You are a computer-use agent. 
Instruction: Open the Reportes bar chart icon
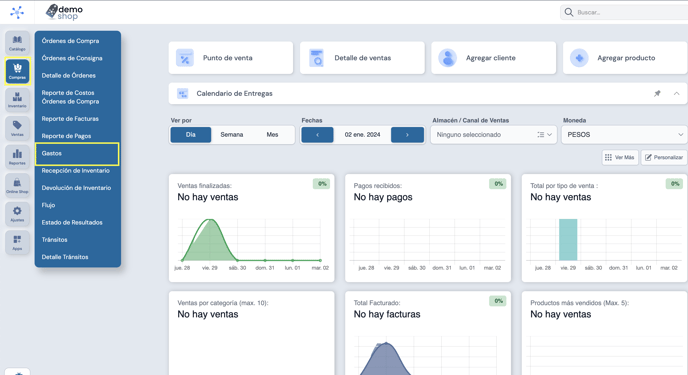[17, 157]
